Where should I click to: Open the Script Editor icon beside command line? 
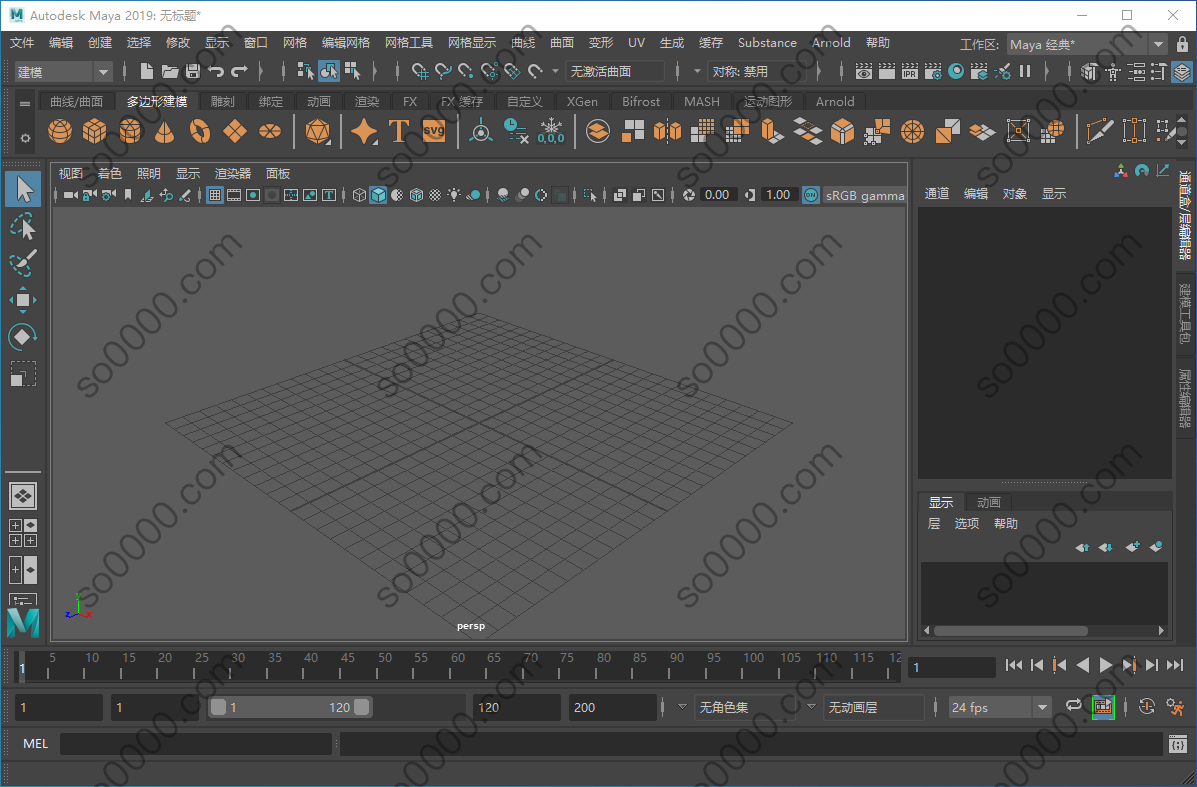1177,744
